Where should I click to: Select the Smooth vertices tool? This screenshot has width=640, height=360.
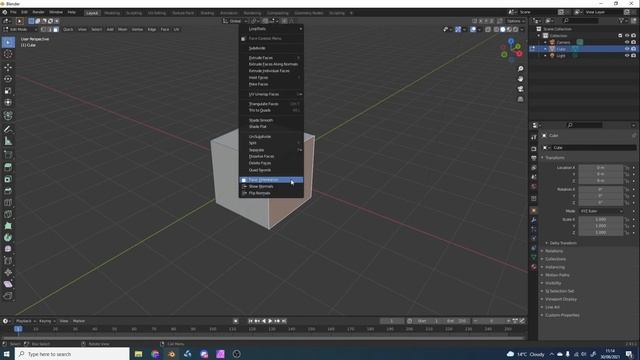point(8,249)
